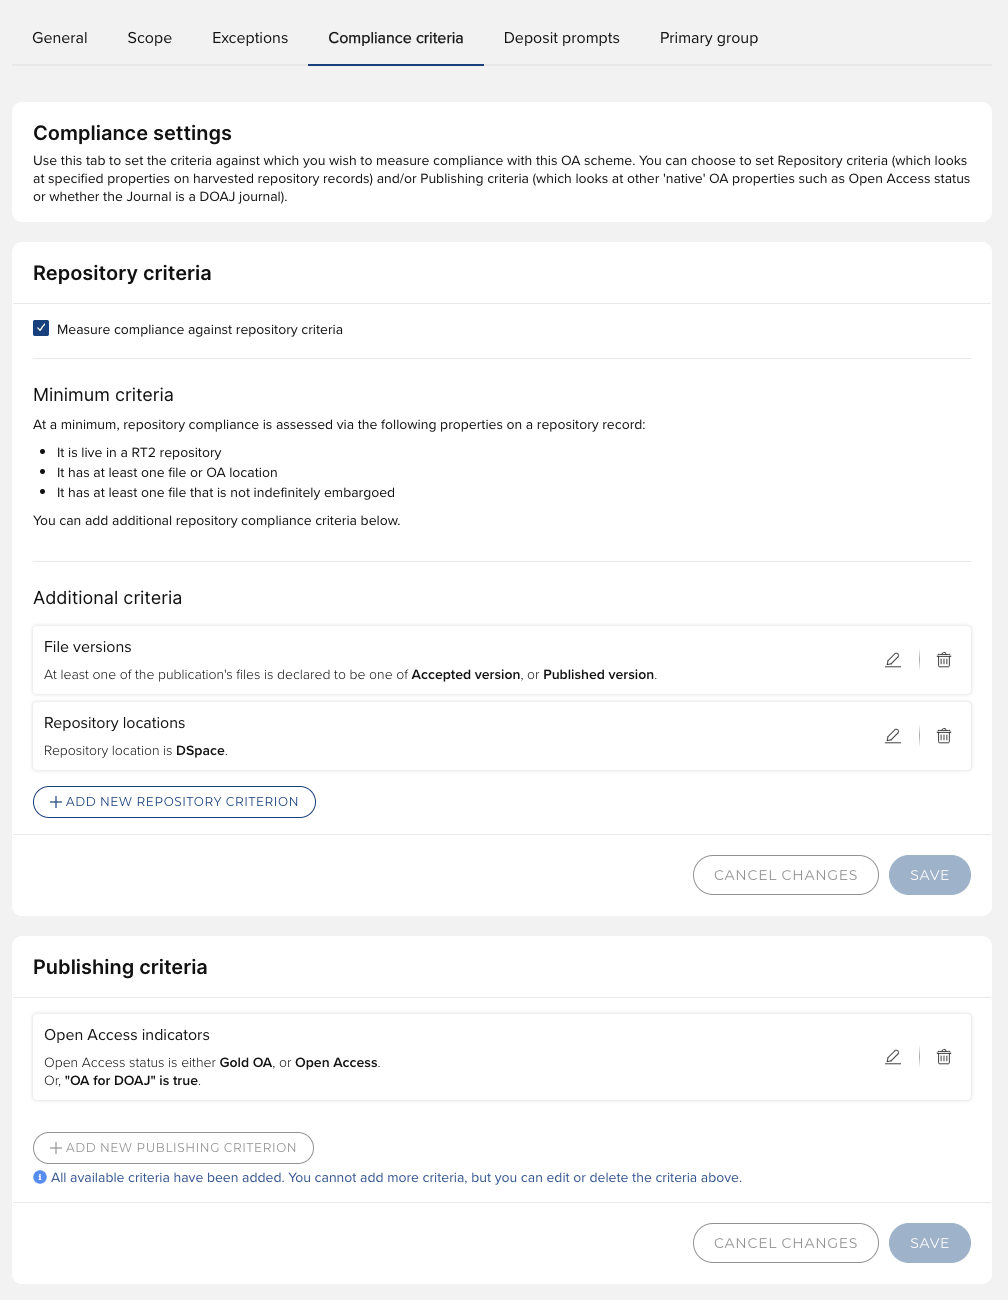
Task: Delete the Open Access indicators criterion
Action: 944,1057
